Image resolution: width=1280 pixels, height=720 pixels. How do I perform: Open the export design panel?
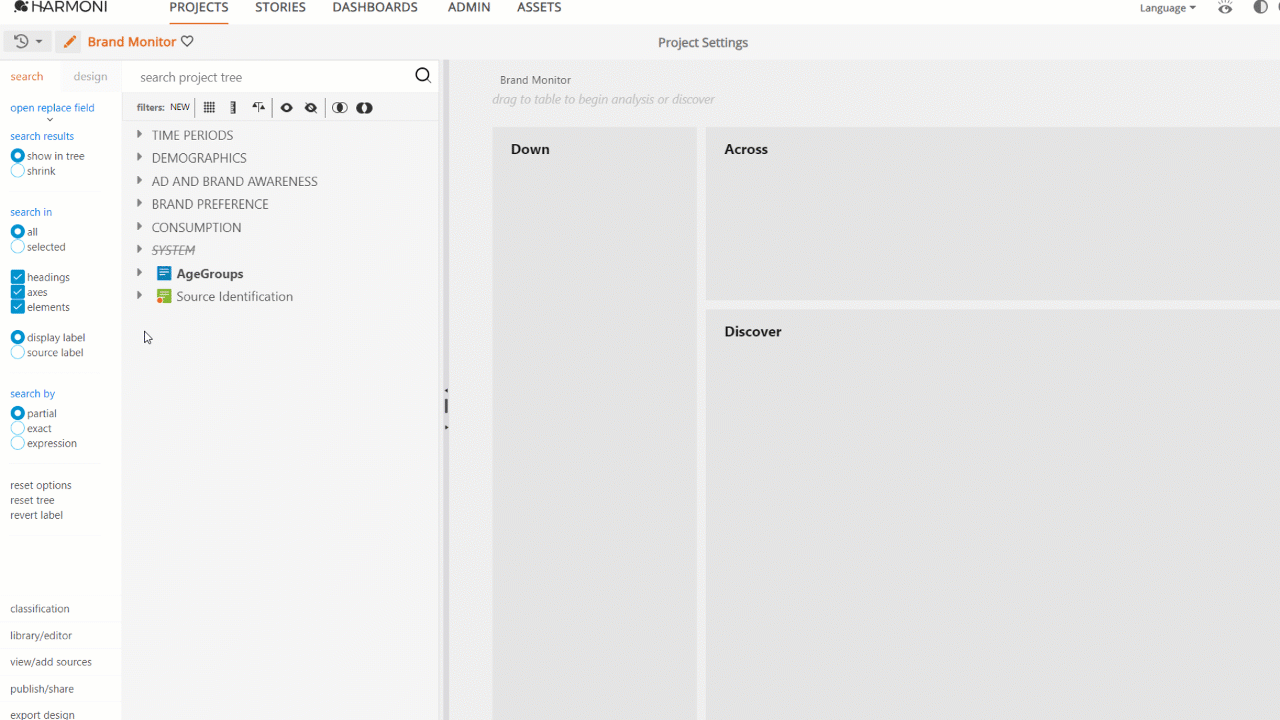pos(42,714)
